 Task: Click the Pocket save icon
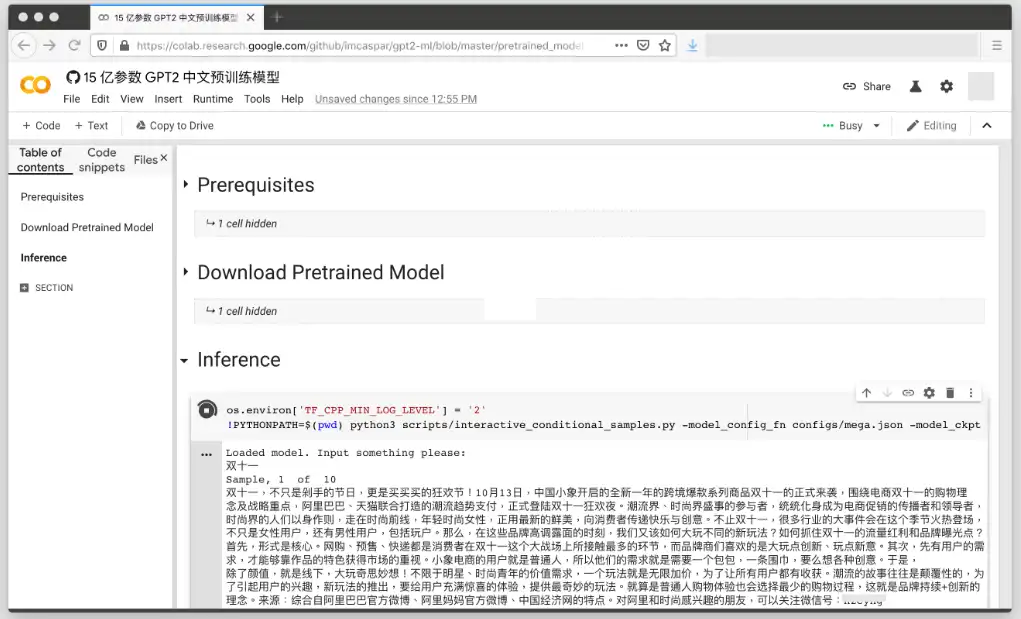tap(643, 46)
